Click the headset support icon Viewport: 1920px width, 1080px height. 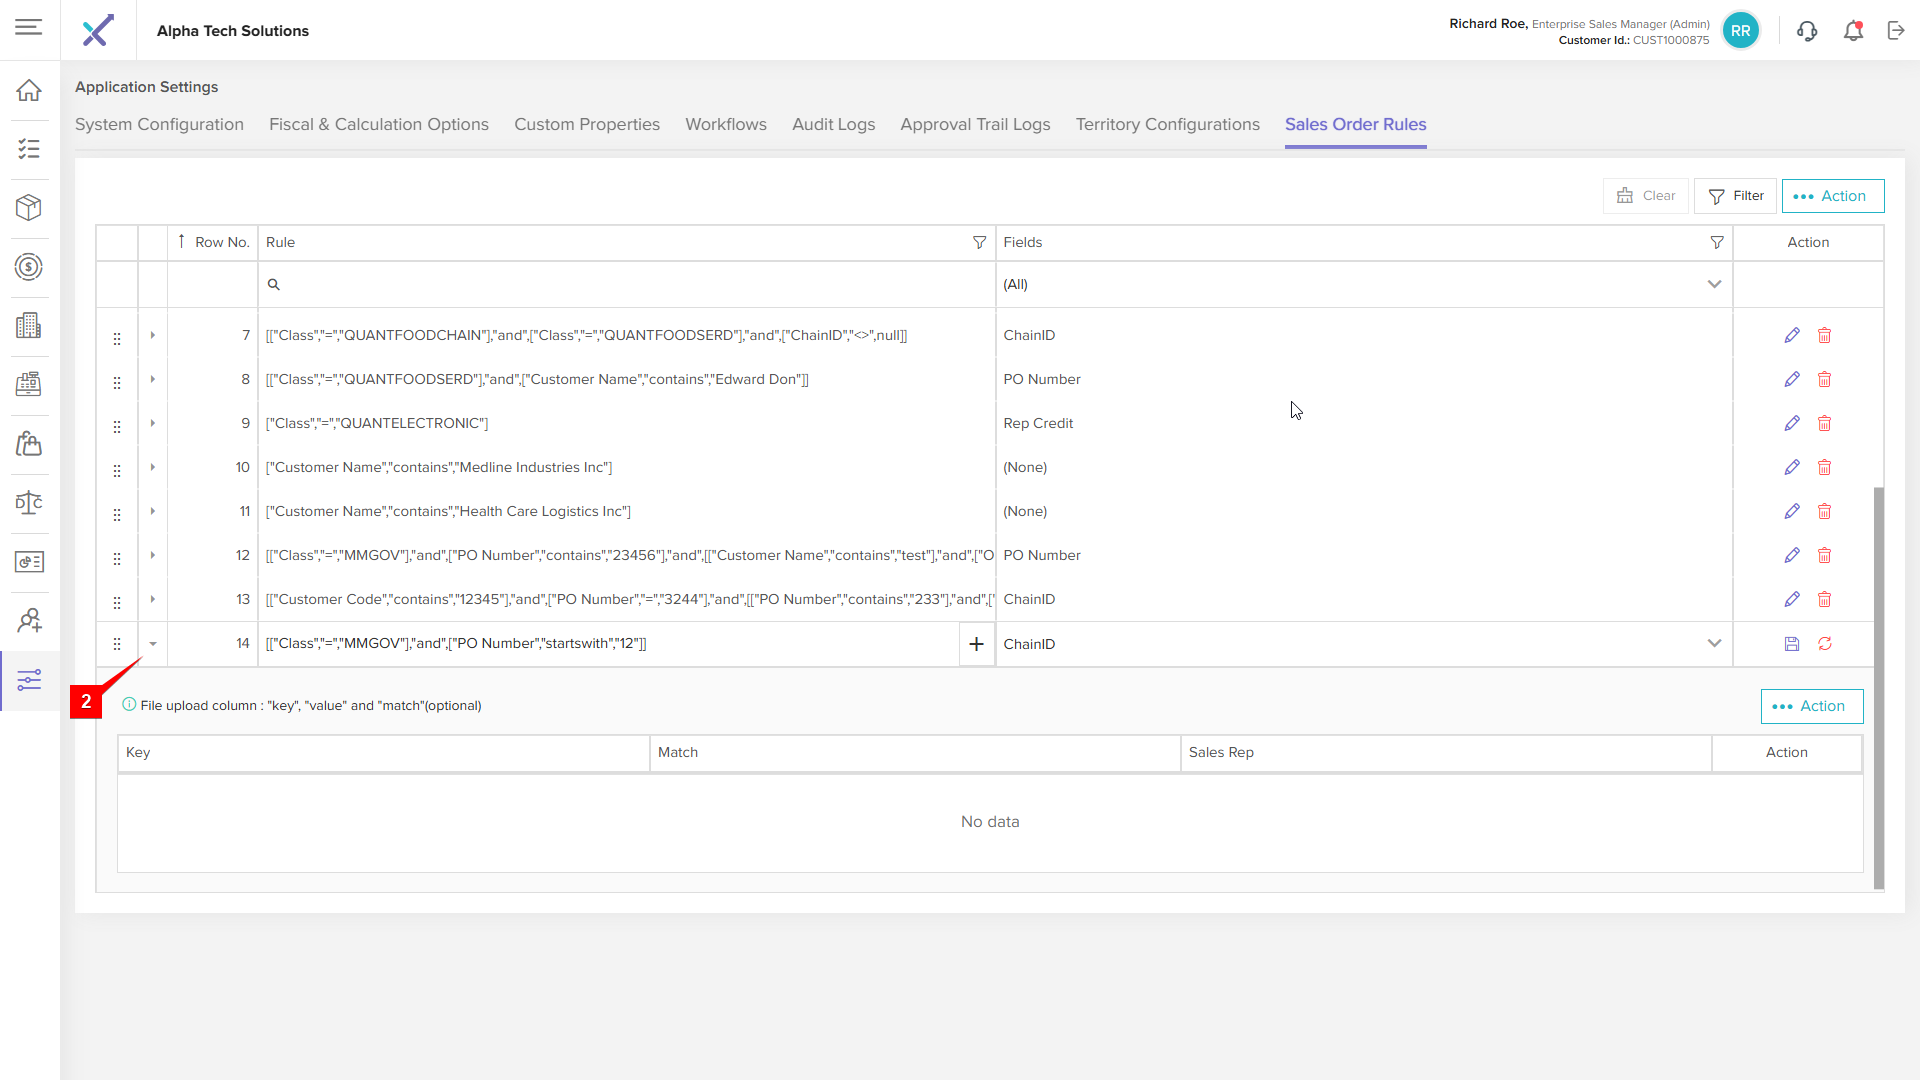coord(1806,31)
